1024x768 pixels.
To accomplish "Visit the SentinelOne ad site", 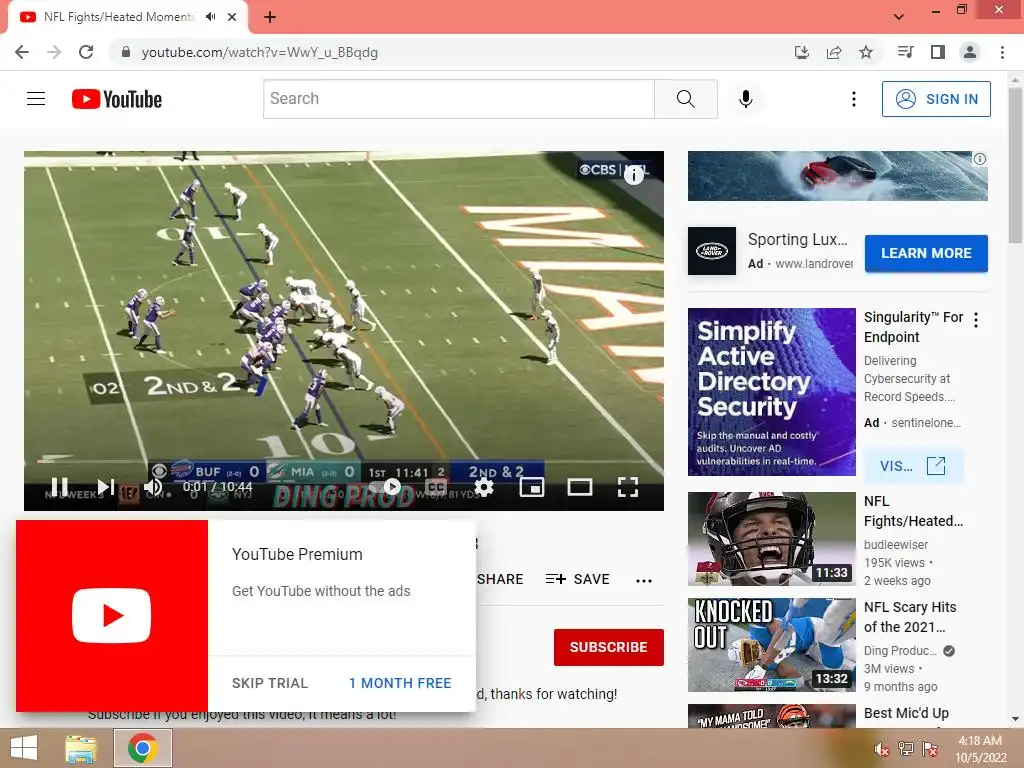I will 914,466.
